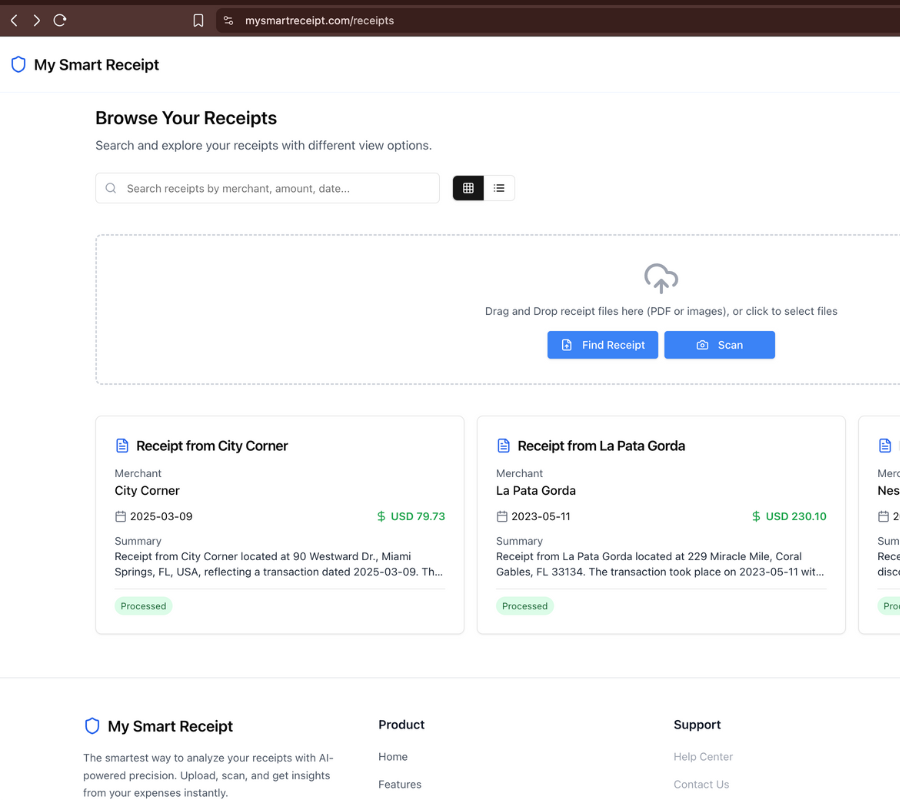Open the Receipt from La Pata Gorda card title
The width and height of the screenshot is (900, 800).
pyautogui.click(x=601, y=446)
